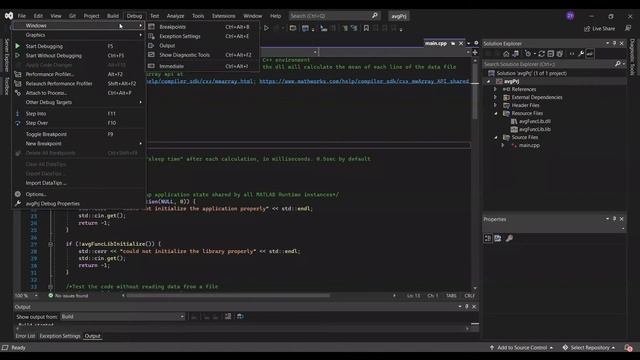Click Step Into in the Debug menu
The image size is (640, 360).
click(x=78, y=114)
